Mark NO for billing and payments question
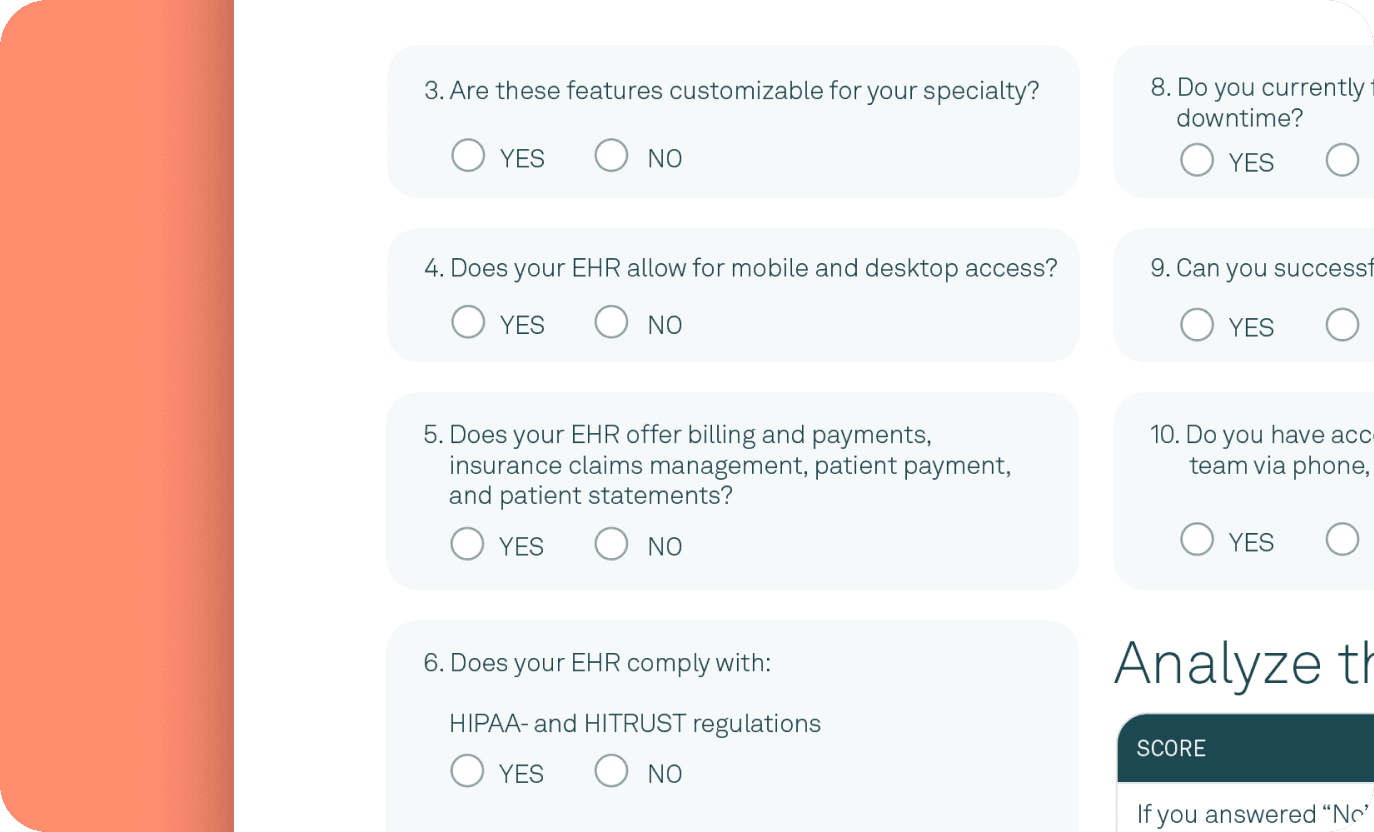 point(611,544)
